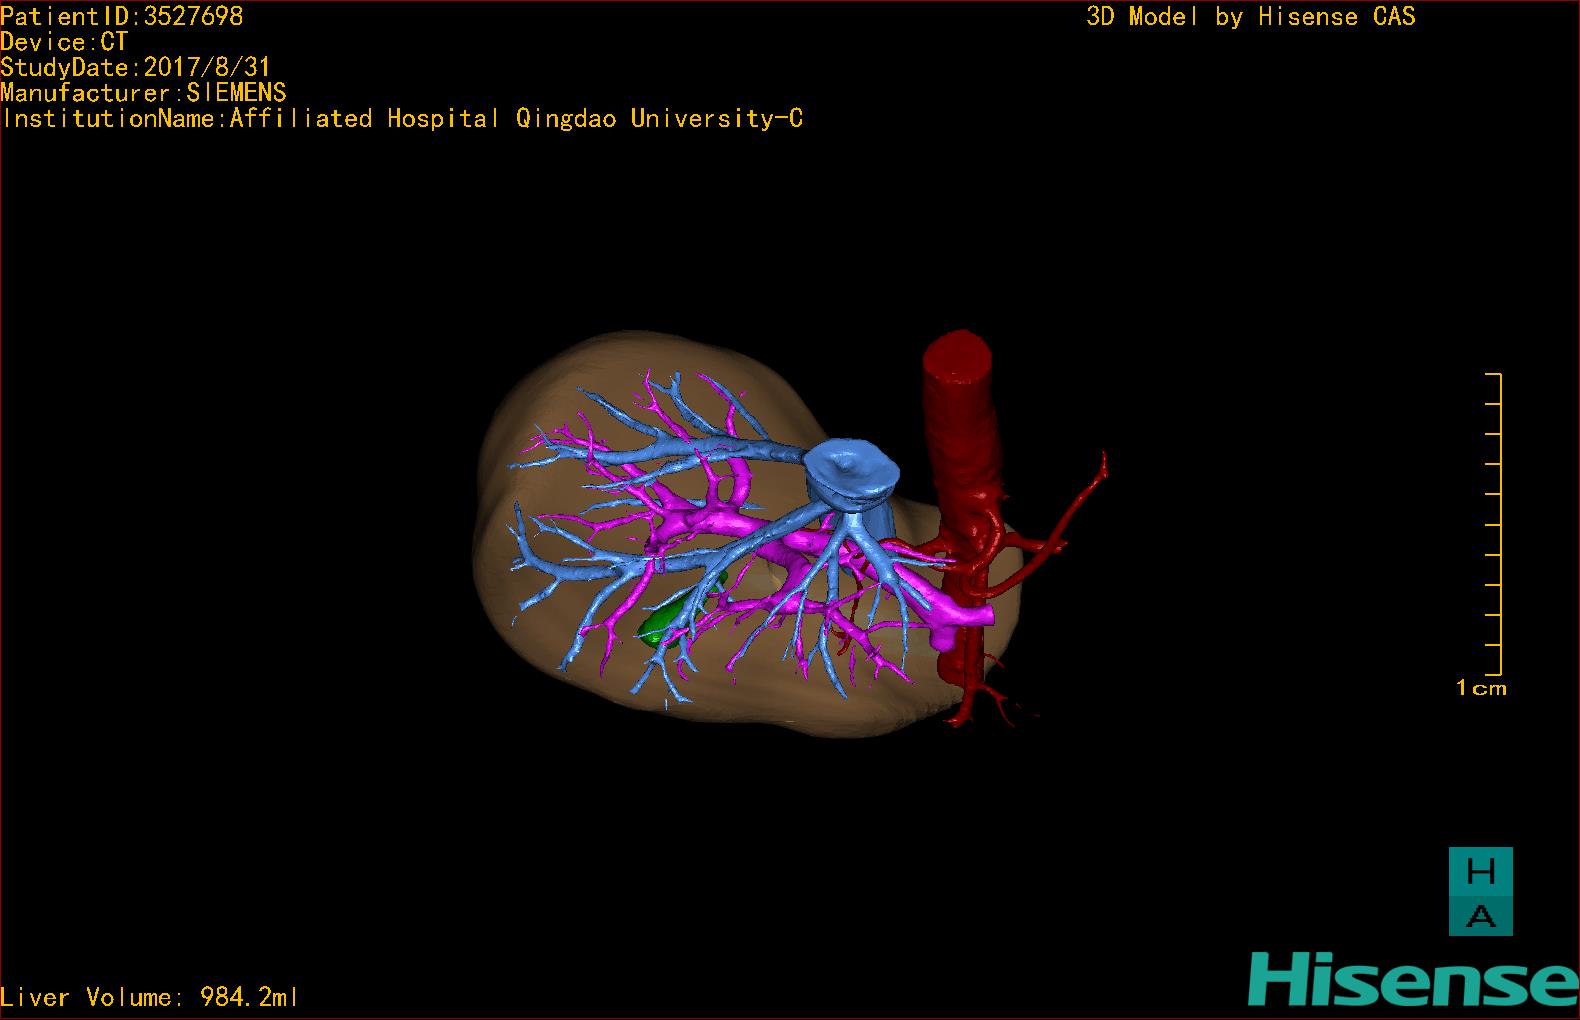This screenshot has height=1020, width=1580.
Task: Click the H A orientation cube
Action: (x=1481, y=891)
